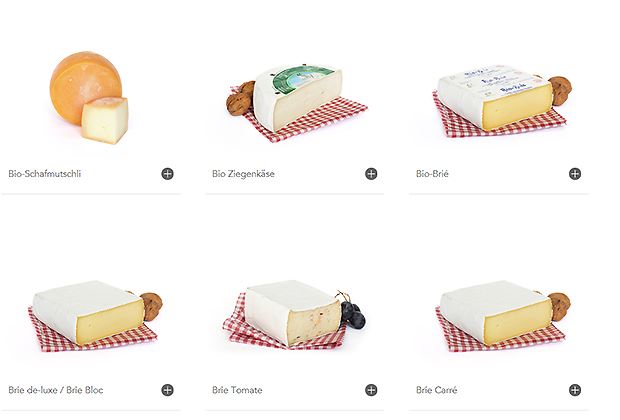Select the Bio Ziegenkäse product name
Screen dimensions: 620x420
(x=243, y=174)
